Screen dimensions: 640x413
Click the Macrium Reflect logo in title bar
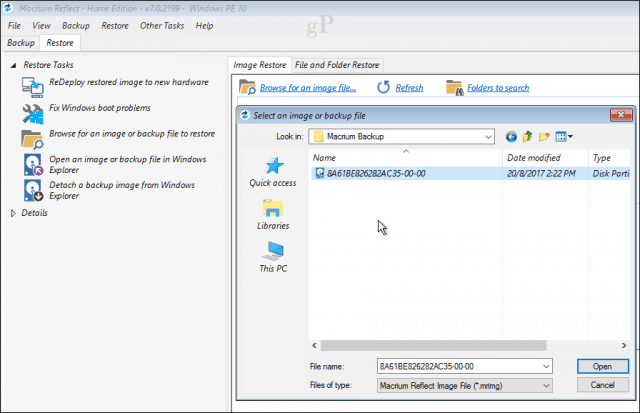click(8, 8)
